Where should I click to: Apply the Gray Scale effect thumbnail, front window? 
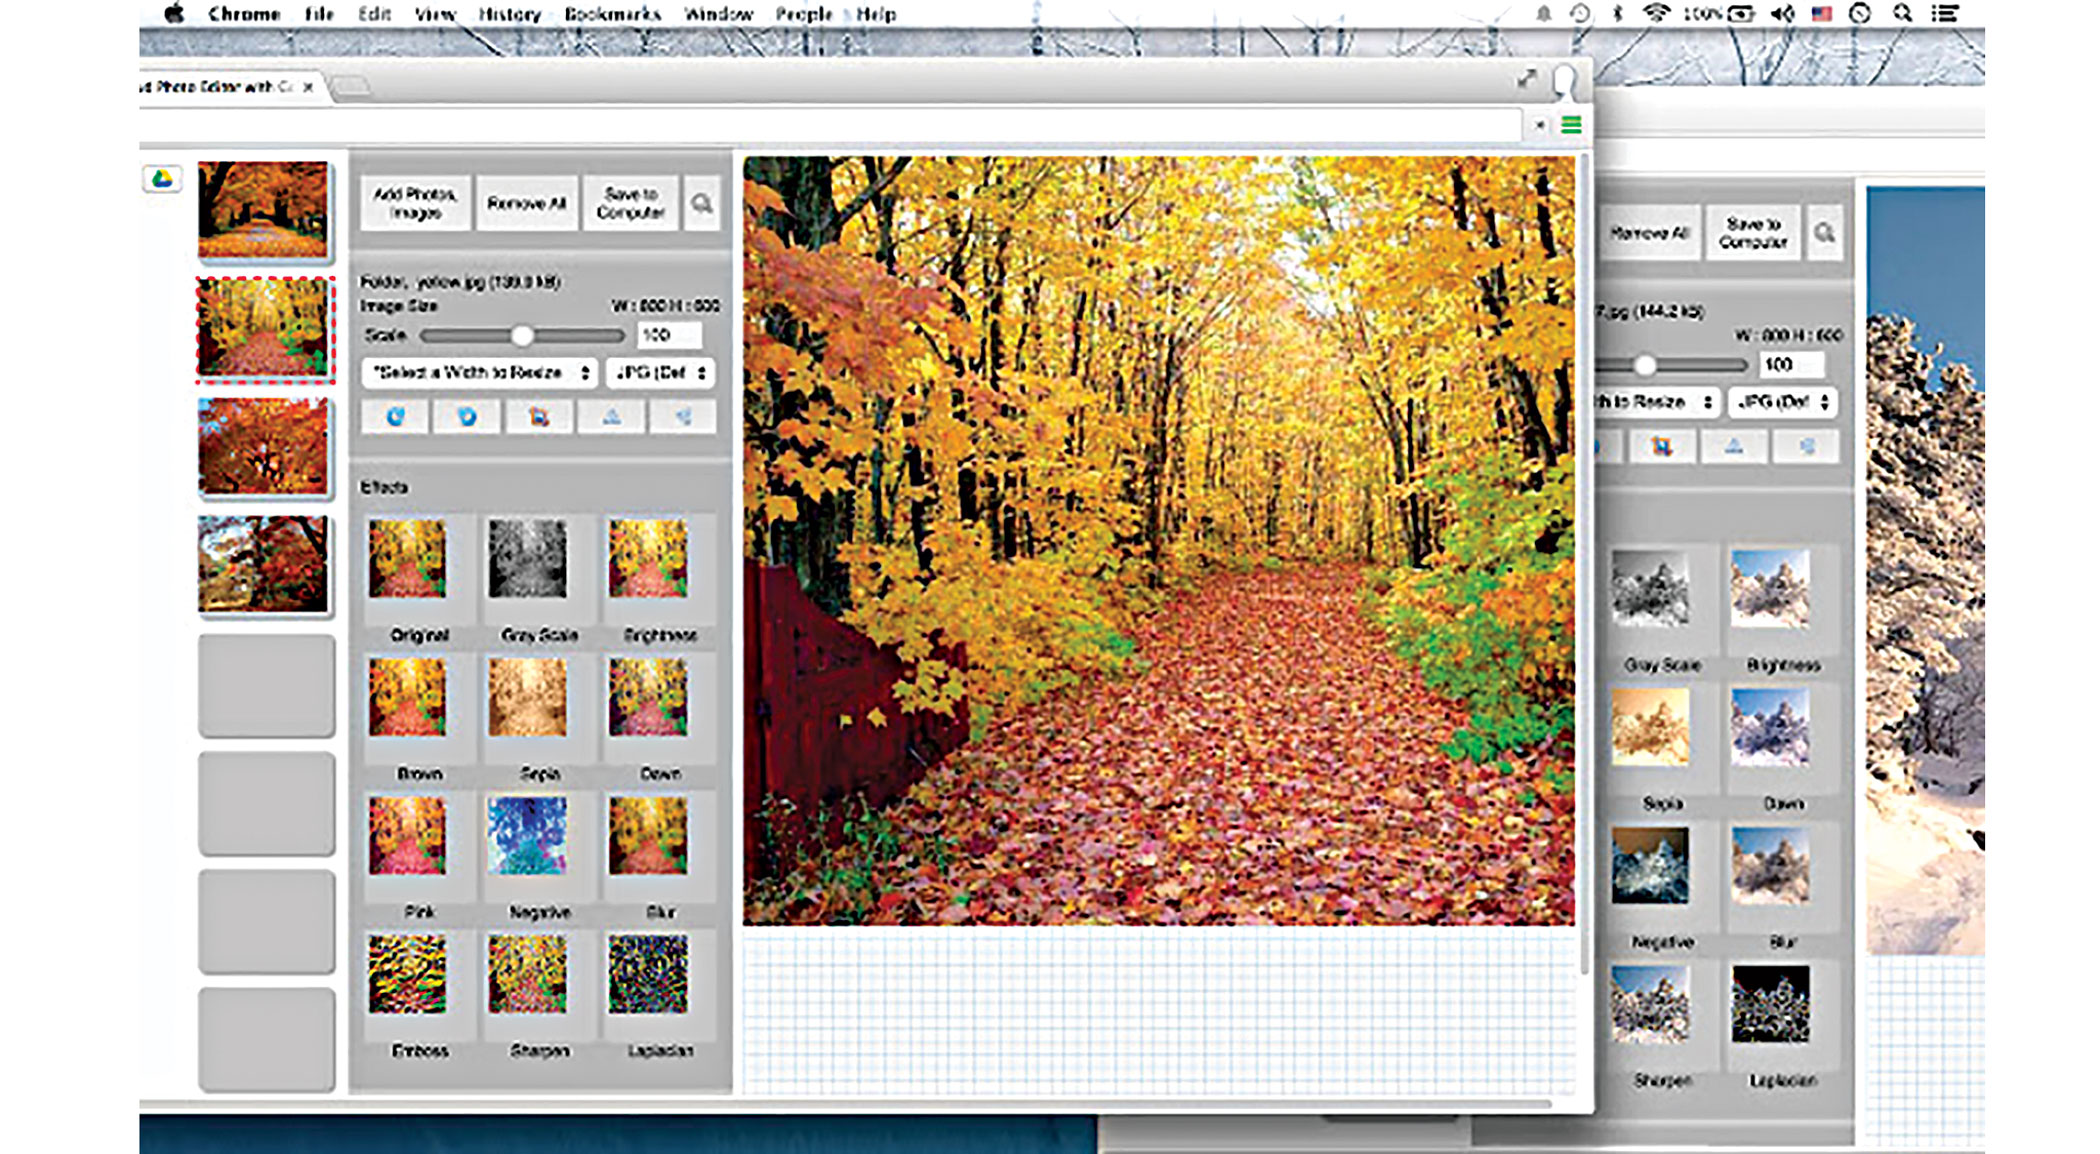(527, 560)
